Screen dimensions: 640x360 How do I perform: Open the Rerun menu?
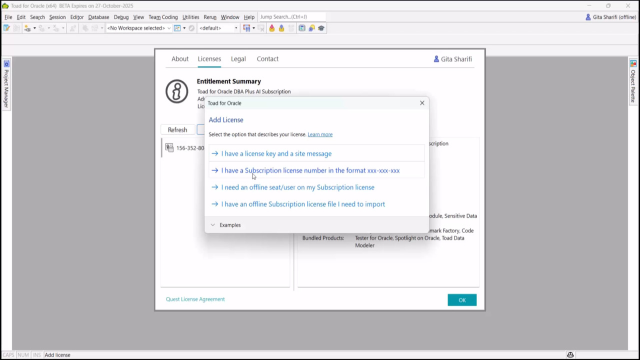210,17
